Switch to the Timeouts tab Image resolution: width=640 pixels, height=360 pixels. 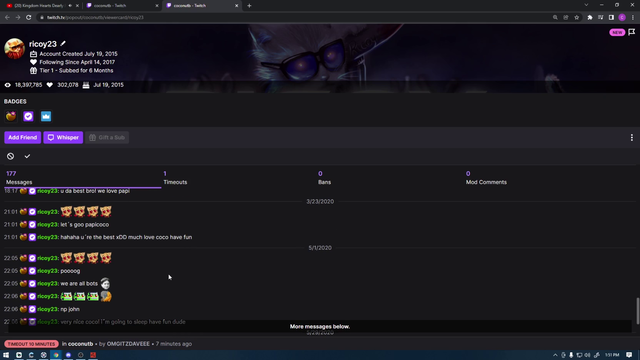[x=175, y=178]
